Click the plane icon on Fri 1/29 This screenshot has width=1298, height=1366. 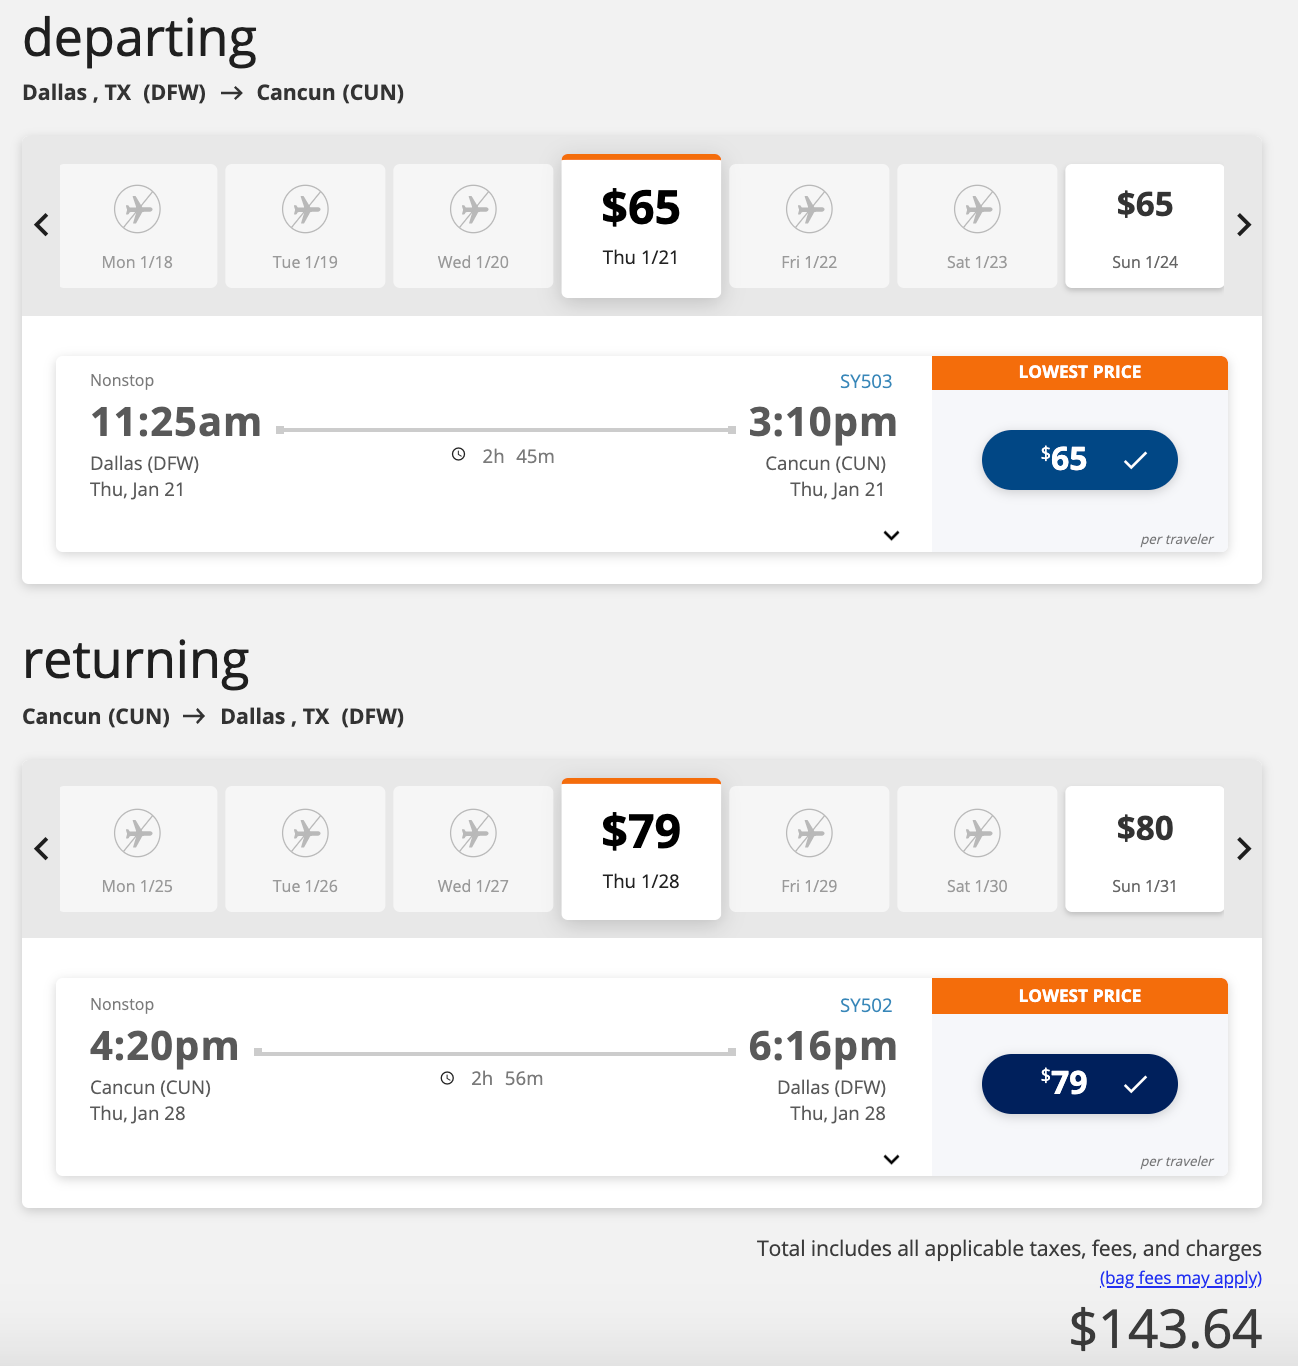coord(809,833)
